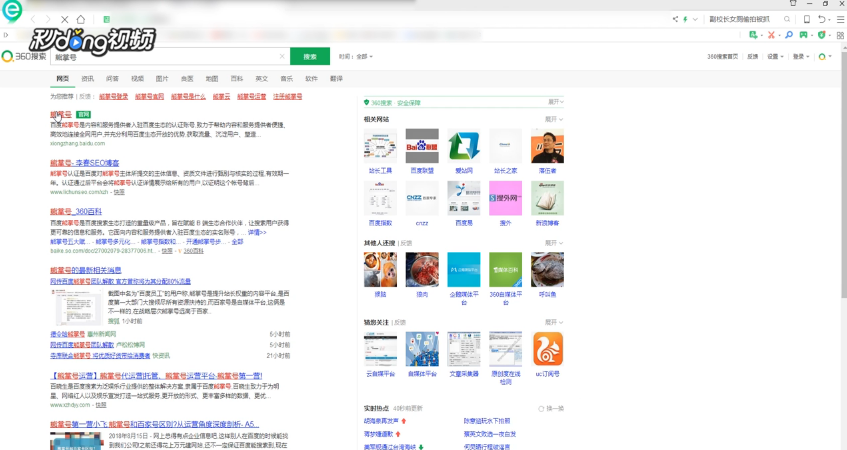Go to the browser home page

click(x=80, y=19)
